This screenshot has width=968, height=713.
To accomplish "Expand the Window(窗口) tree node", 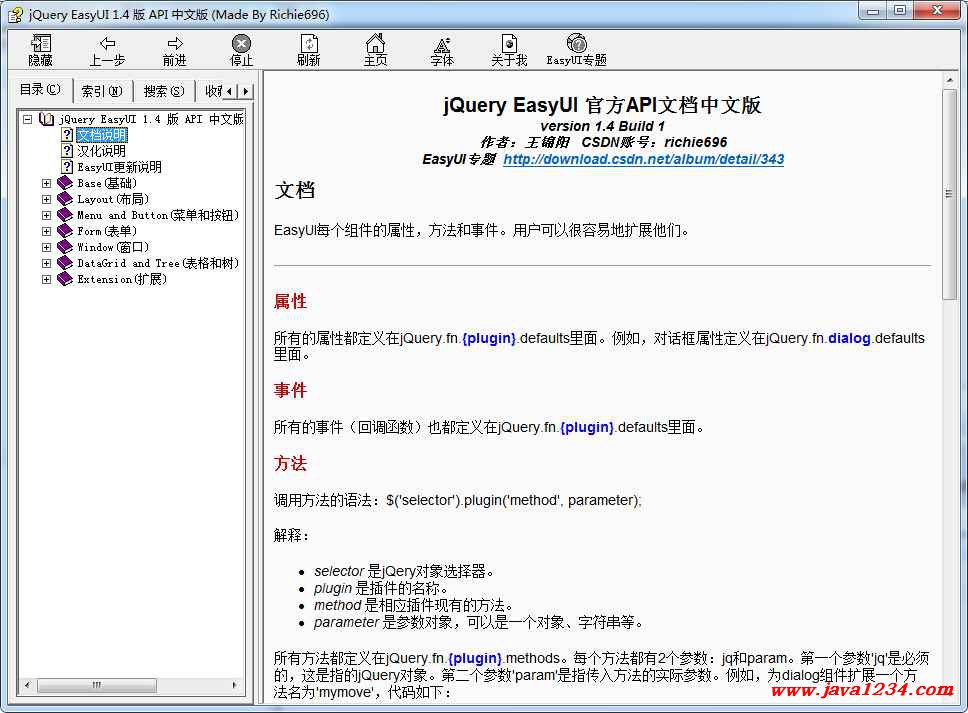I will pos(46,248).
